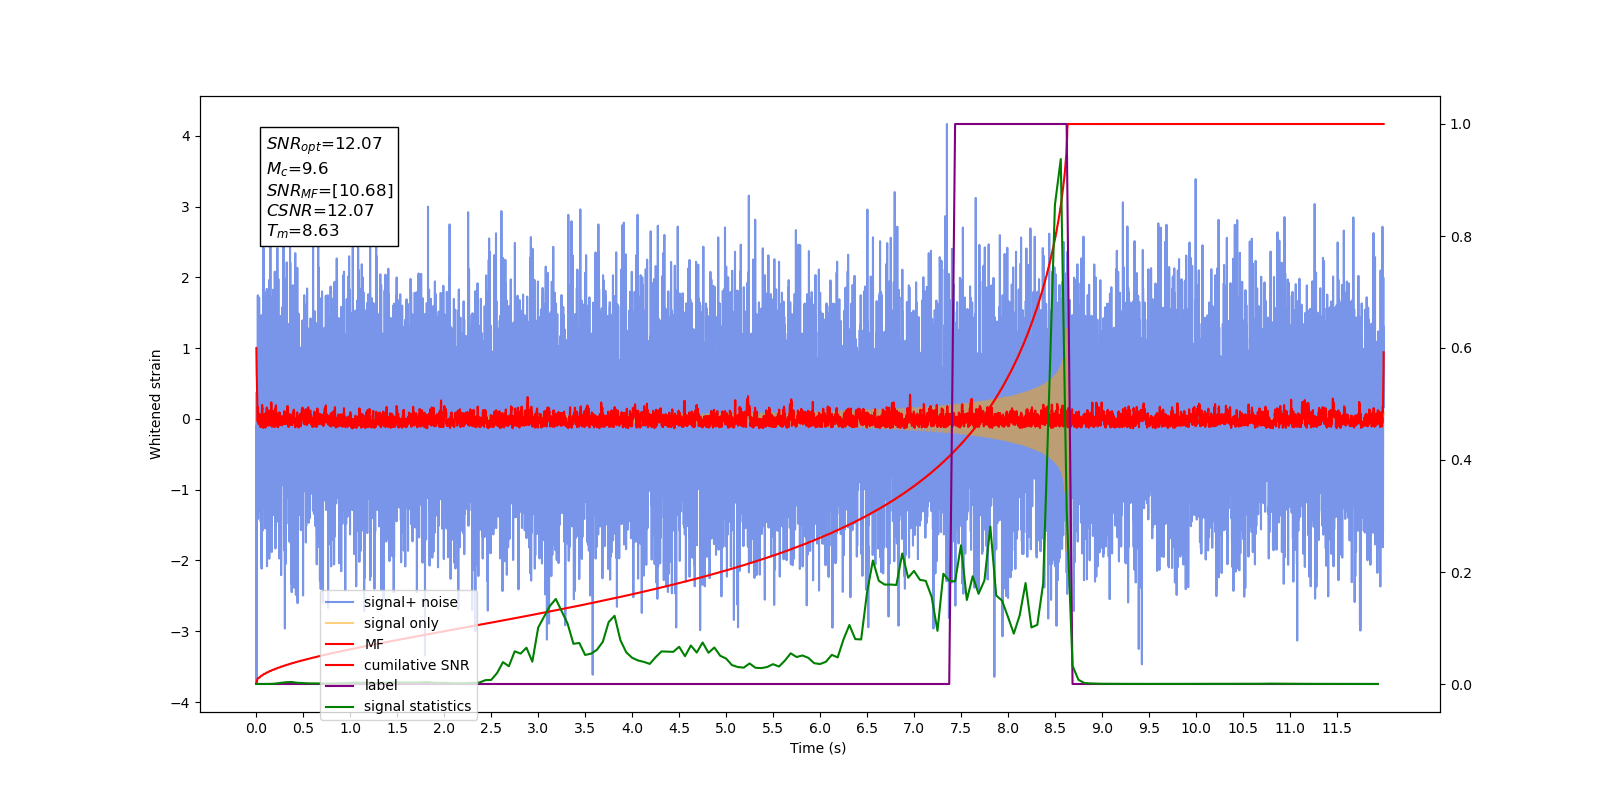Click the 11.5 x-axis tick label

coord(1337,728)
